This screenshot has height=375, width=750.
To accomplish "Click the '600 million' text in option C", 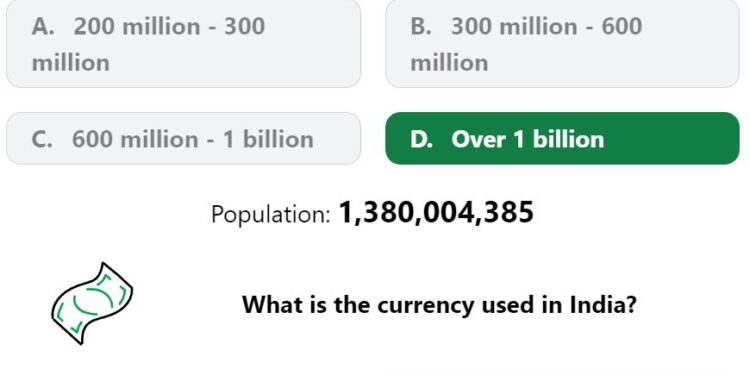I will point(135,139).
